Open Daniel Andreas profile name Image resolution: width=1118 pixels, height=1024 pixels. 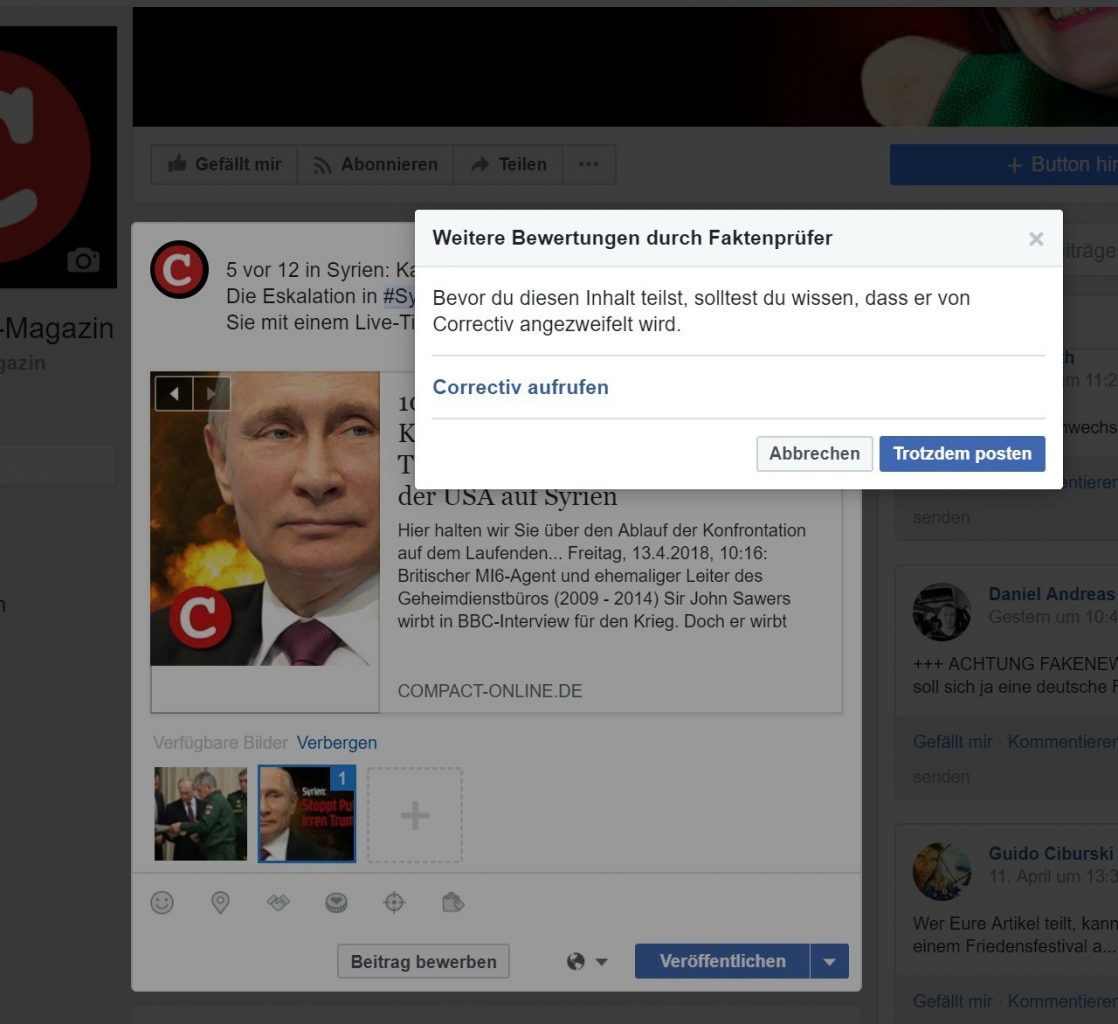click(x=1052, y=594)
